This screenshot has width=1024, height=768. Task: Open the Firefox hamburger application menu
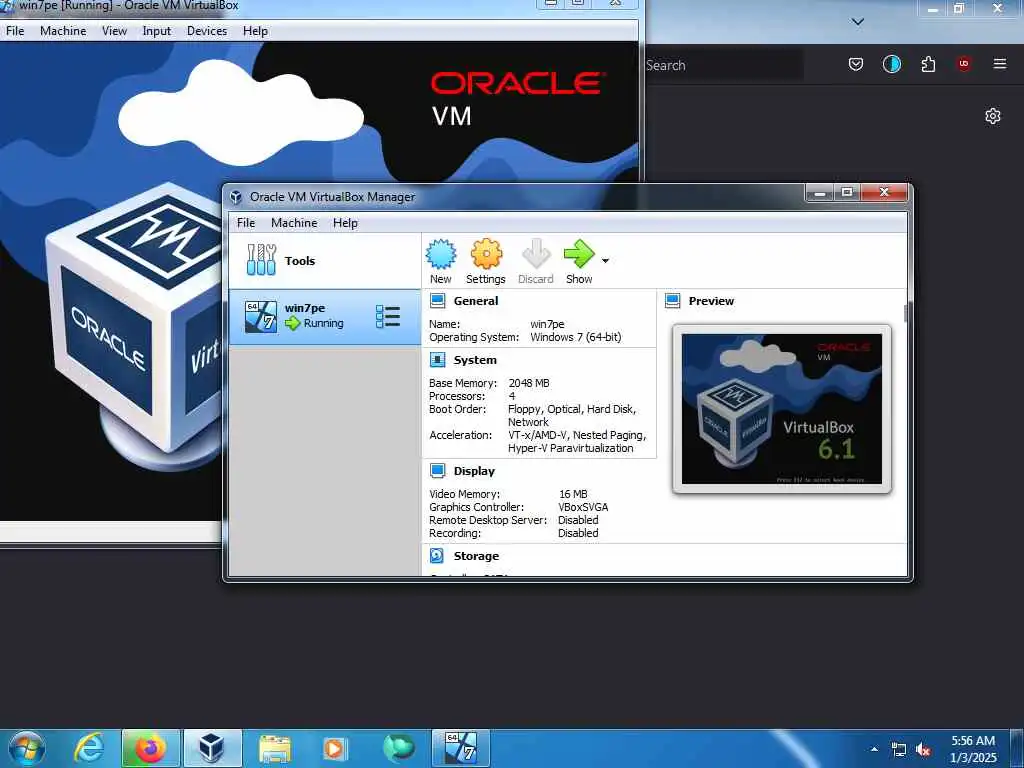pos(999,64)
